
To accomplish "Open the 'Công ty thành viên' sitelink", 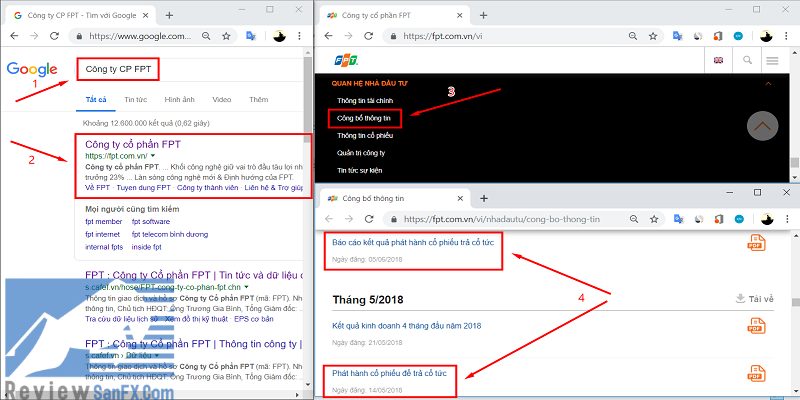I will click(208, 188).
